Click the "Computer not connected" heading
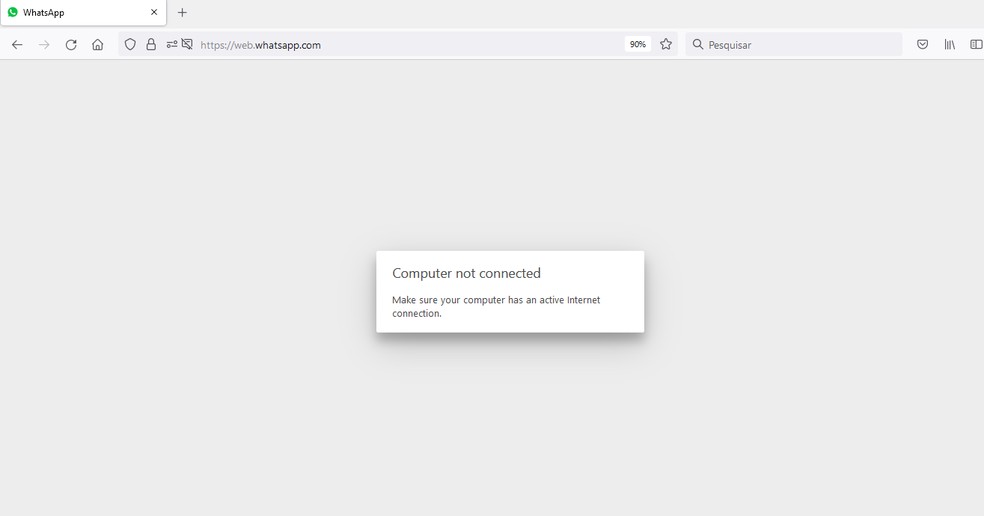The height and width of the screenshot is (516, 984). [x=466, y=273]
